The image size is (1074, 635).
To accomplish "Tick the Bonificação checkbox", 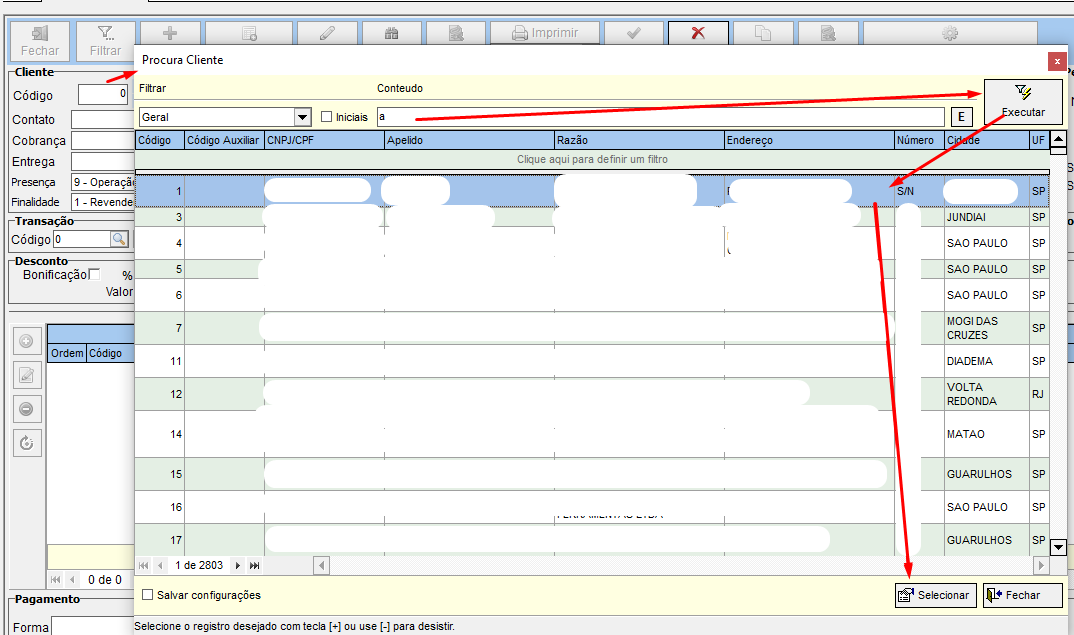I will tap(95, 275).
